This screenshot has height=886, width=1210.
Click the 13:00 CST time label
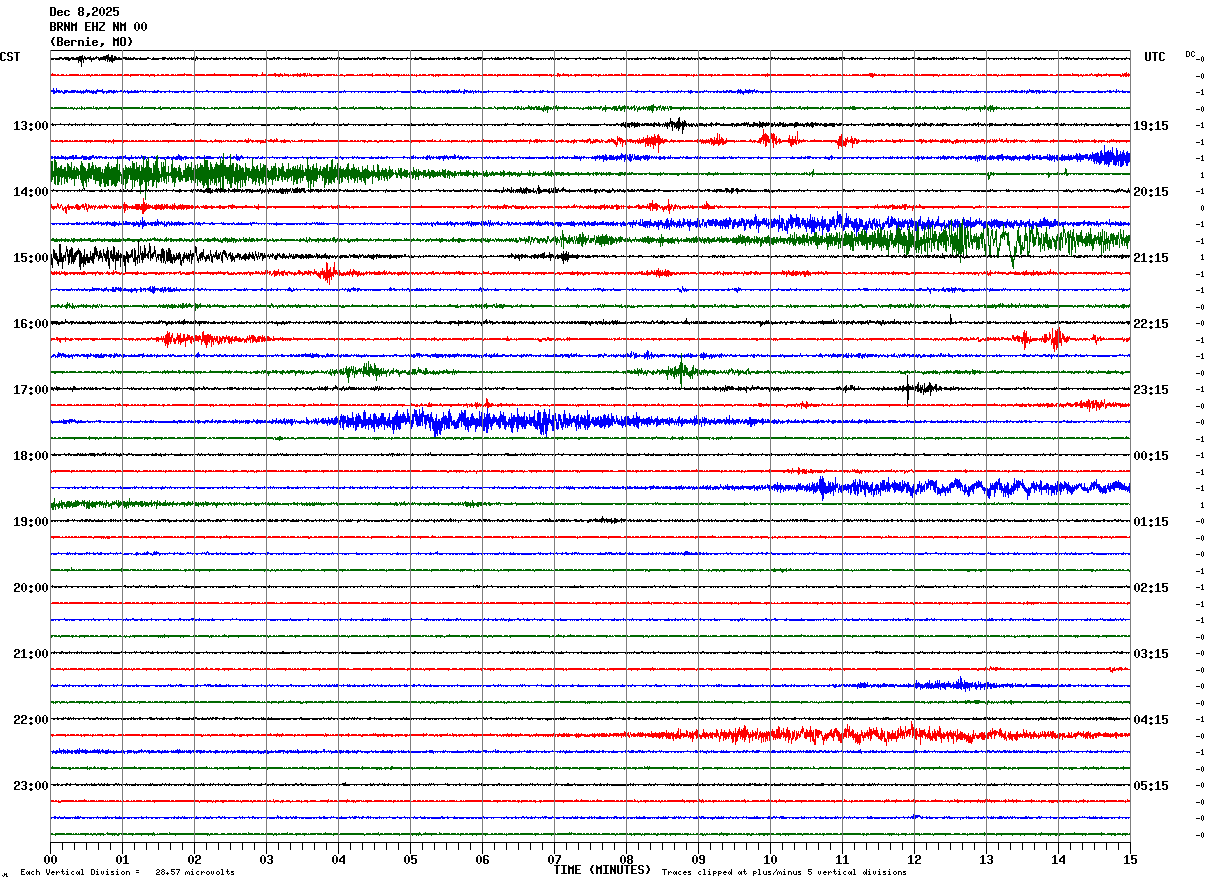[31, 126]
